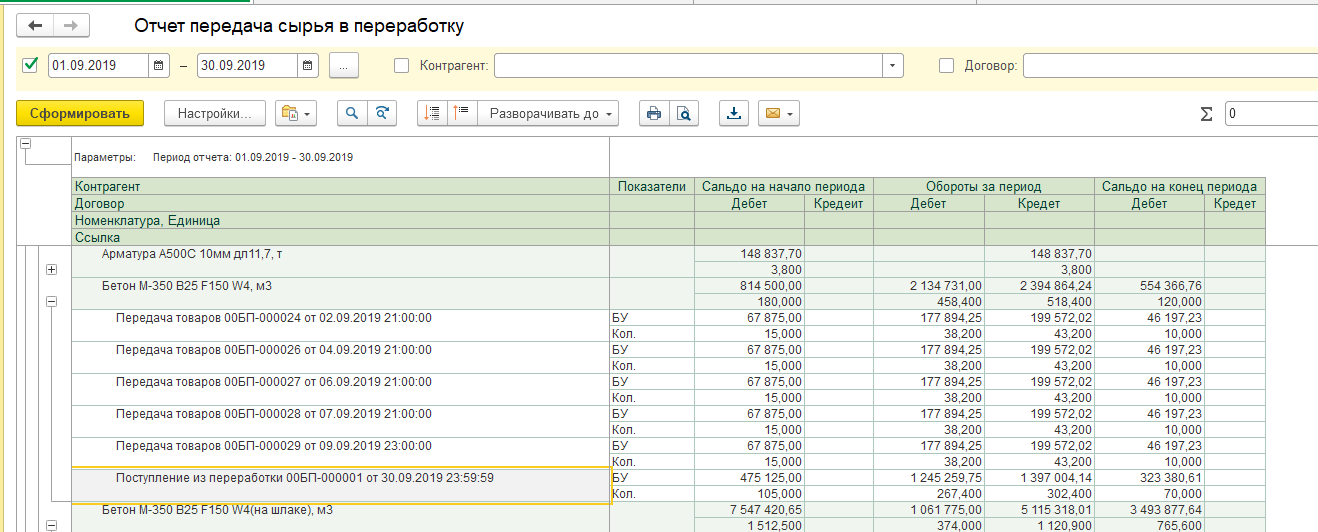Viewport: 1318px width, 532px height.
Task: Open calendar for end date 30.09.2019
Action: [x=308, y=66]
